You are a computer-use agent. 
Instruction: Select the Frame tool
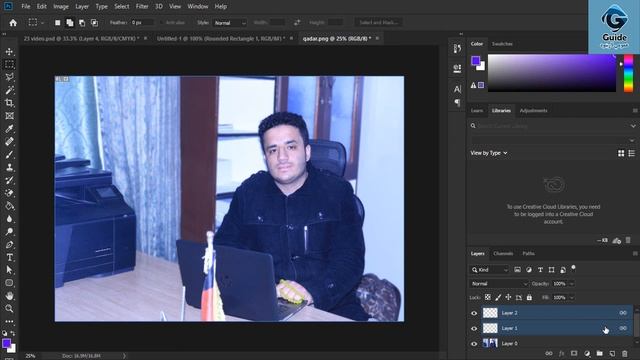pyautogui.click(x=9, y=116)
